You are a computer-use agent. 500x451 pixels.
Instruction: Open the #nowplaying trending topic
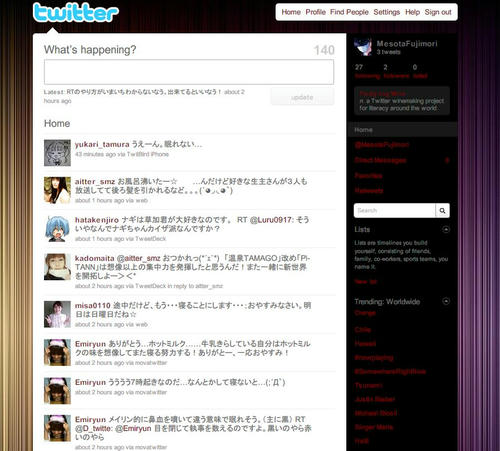tap(374, 358)
